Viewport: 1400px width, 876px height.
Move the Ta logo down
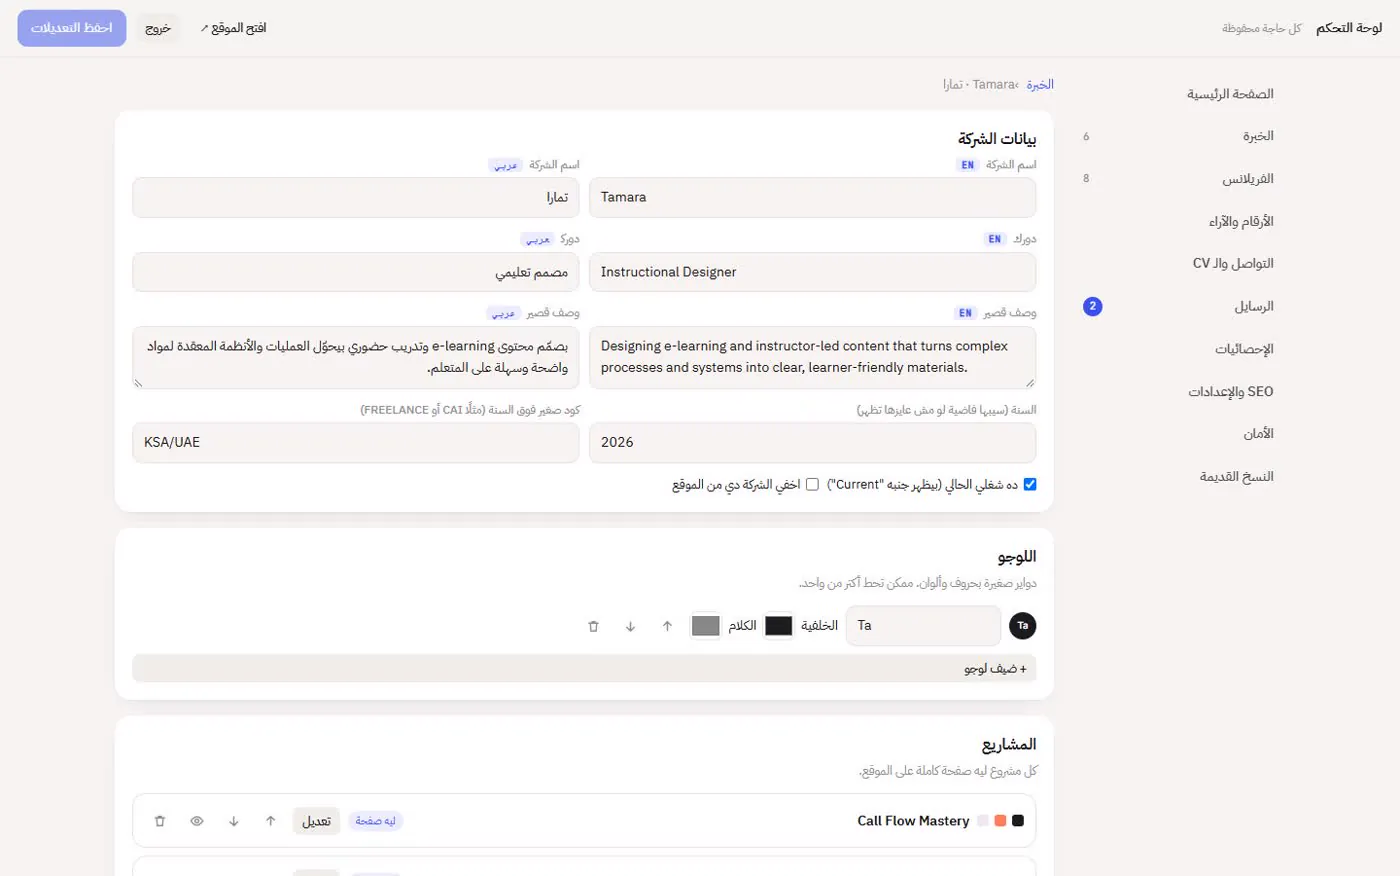tap(630, 626)
